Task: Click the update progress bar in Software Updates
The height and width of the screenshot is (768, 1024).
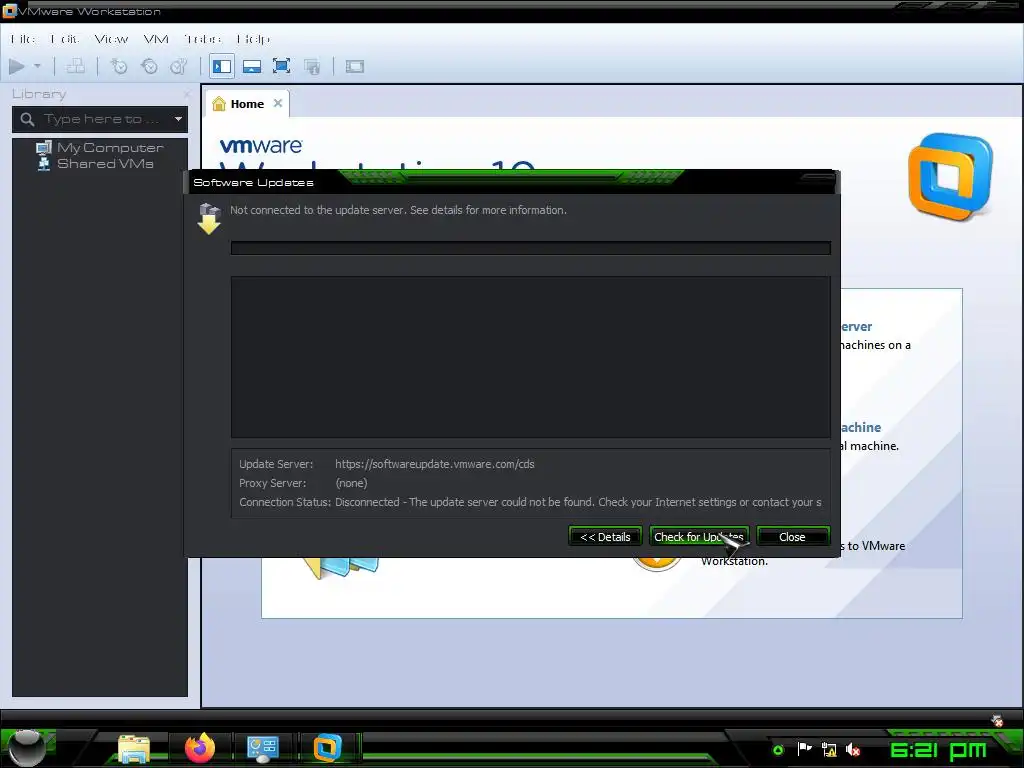Action: 530,248
